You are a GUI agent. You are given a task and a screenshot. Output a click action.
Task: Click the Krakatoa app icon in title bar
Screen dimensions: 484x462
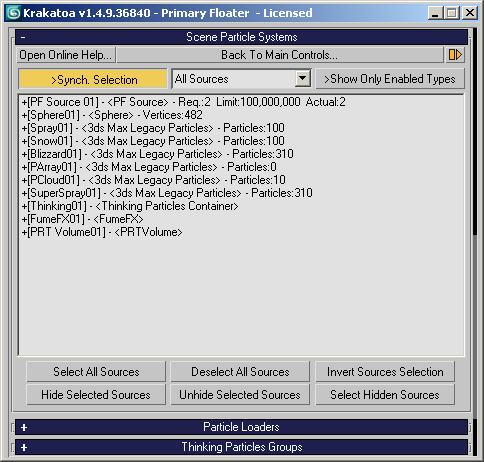[13, 13]
